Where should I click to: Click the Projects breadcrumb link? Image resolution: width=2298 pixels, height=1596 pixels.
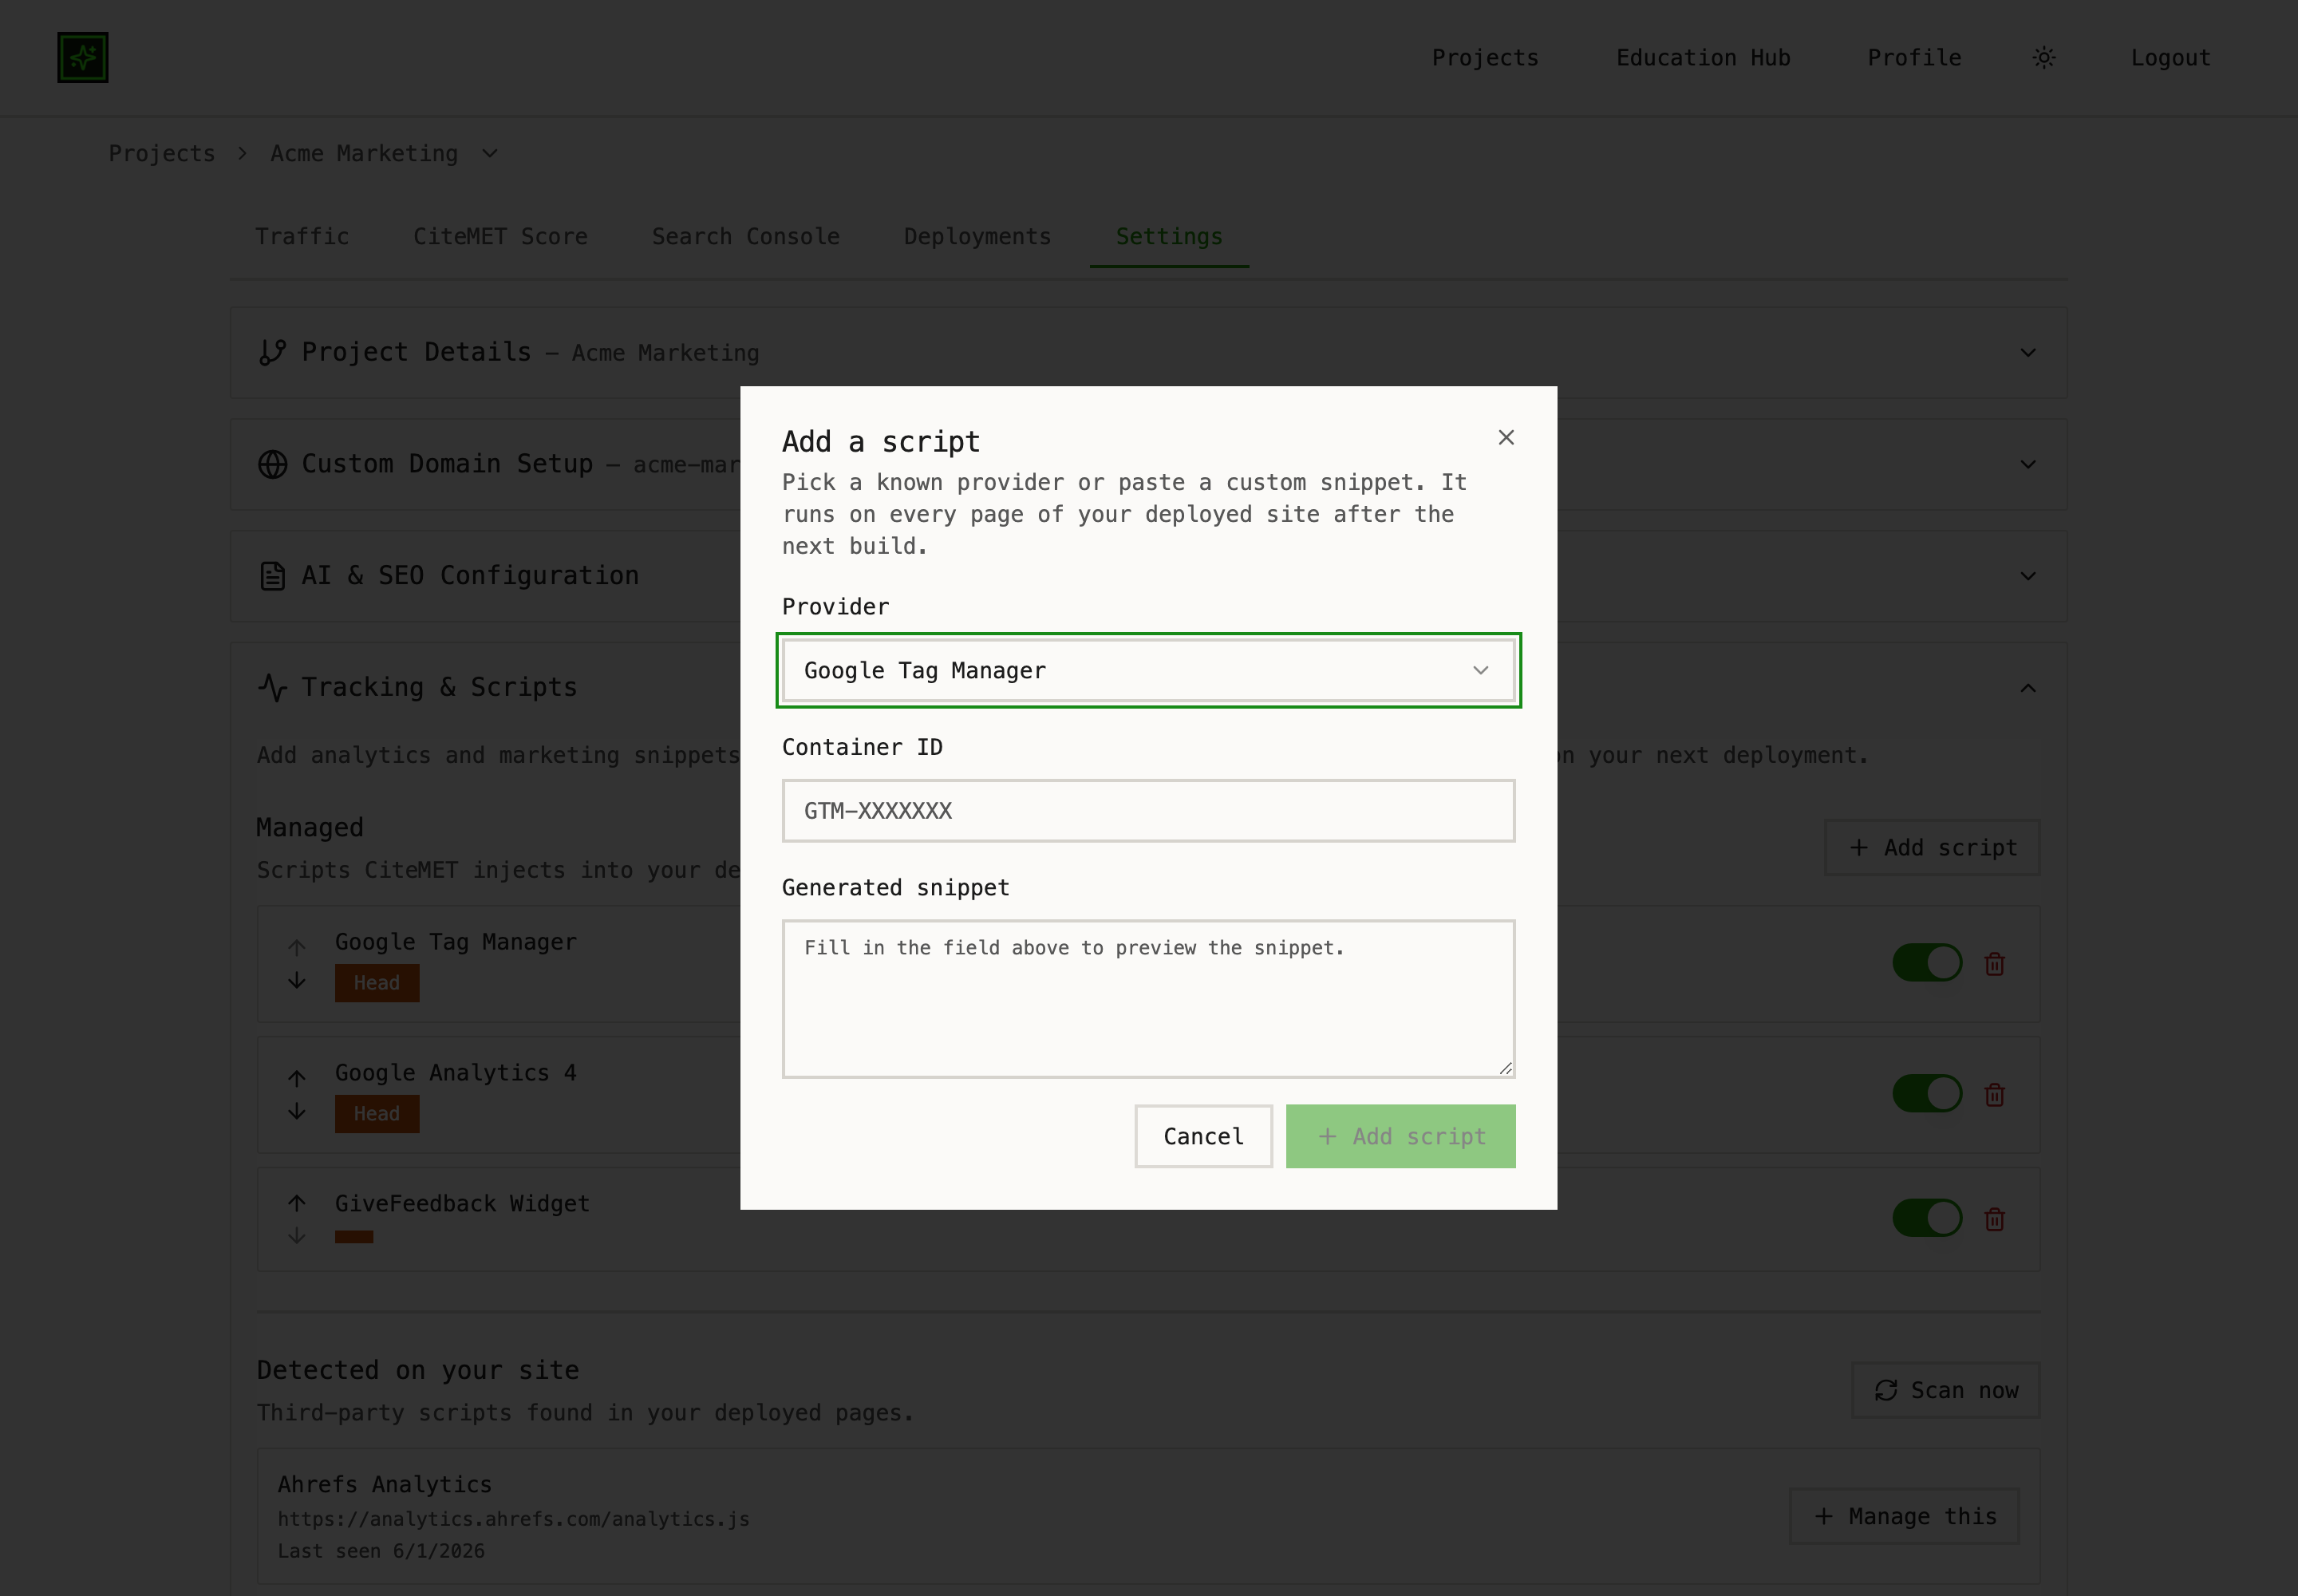click(162, 153)
